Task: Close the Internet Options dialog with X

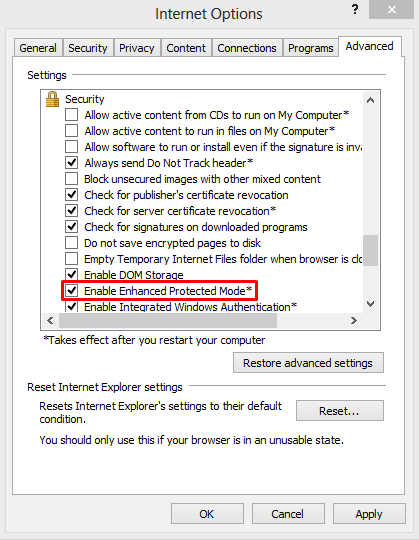Action: pyautogui.click(x=391, y=10)
